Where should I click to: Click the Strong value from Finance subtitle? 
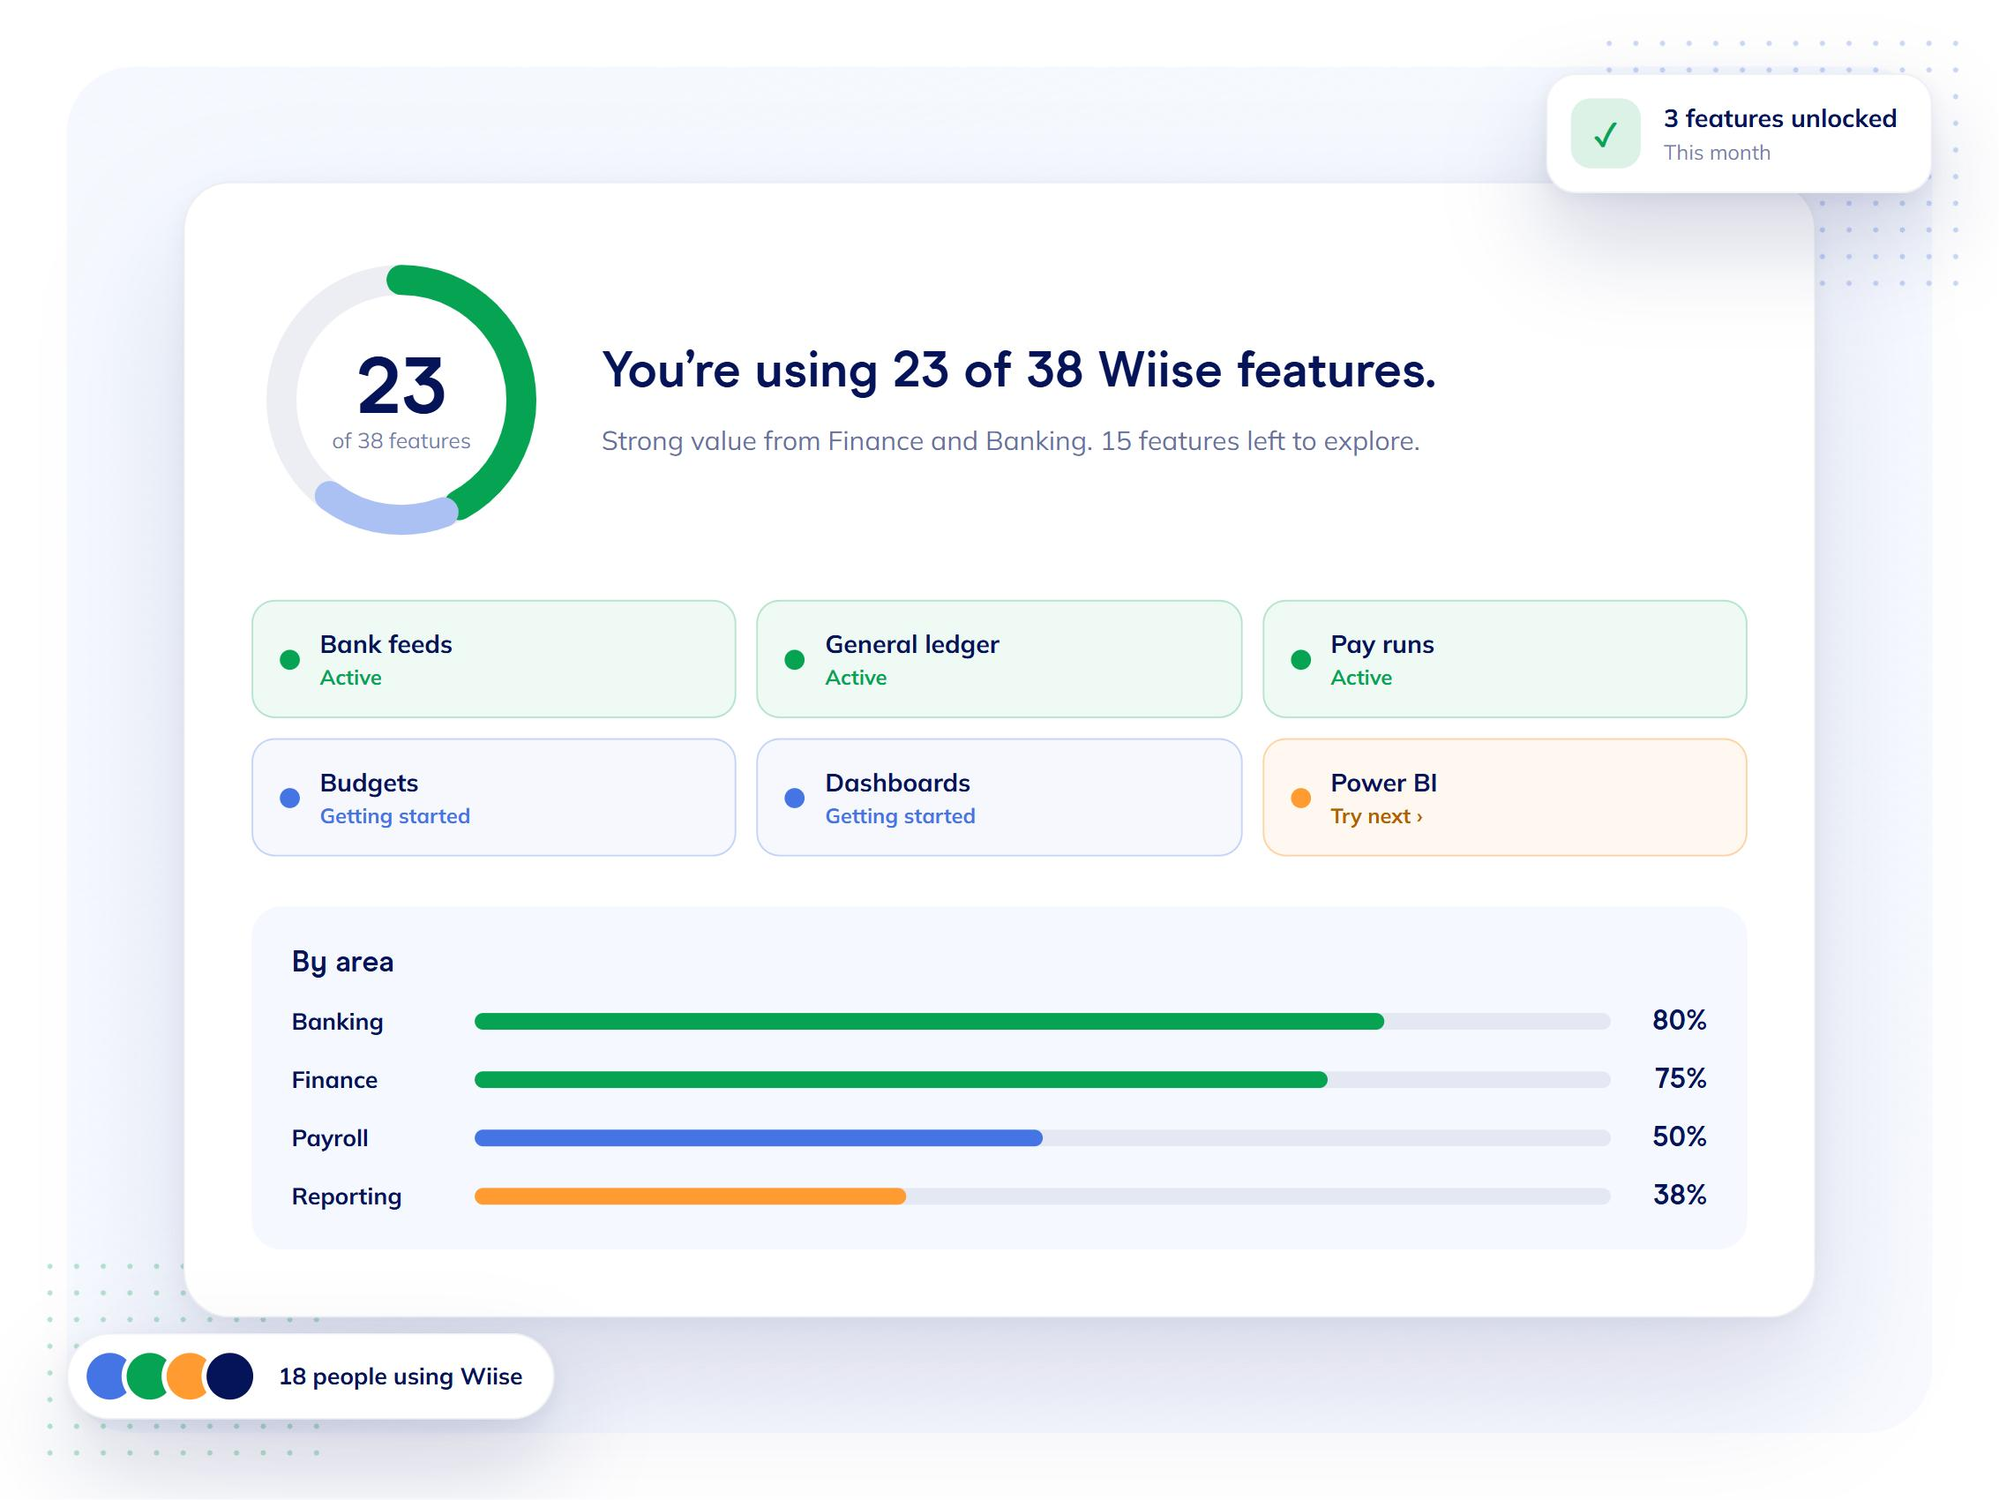click(1010, 441)
